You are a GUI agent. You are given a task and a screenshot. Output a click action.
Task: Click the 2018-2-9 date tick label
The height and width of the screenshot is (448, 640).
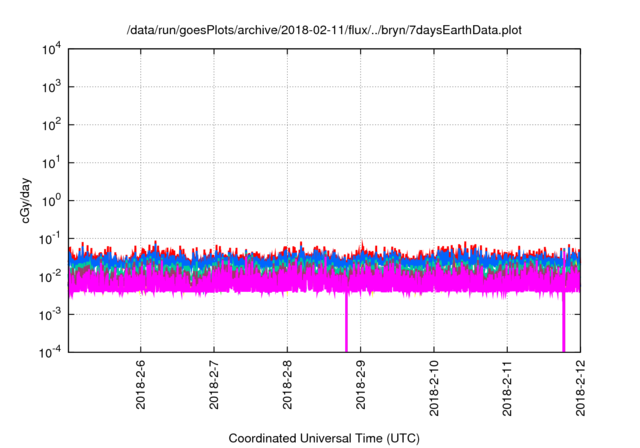360,384
